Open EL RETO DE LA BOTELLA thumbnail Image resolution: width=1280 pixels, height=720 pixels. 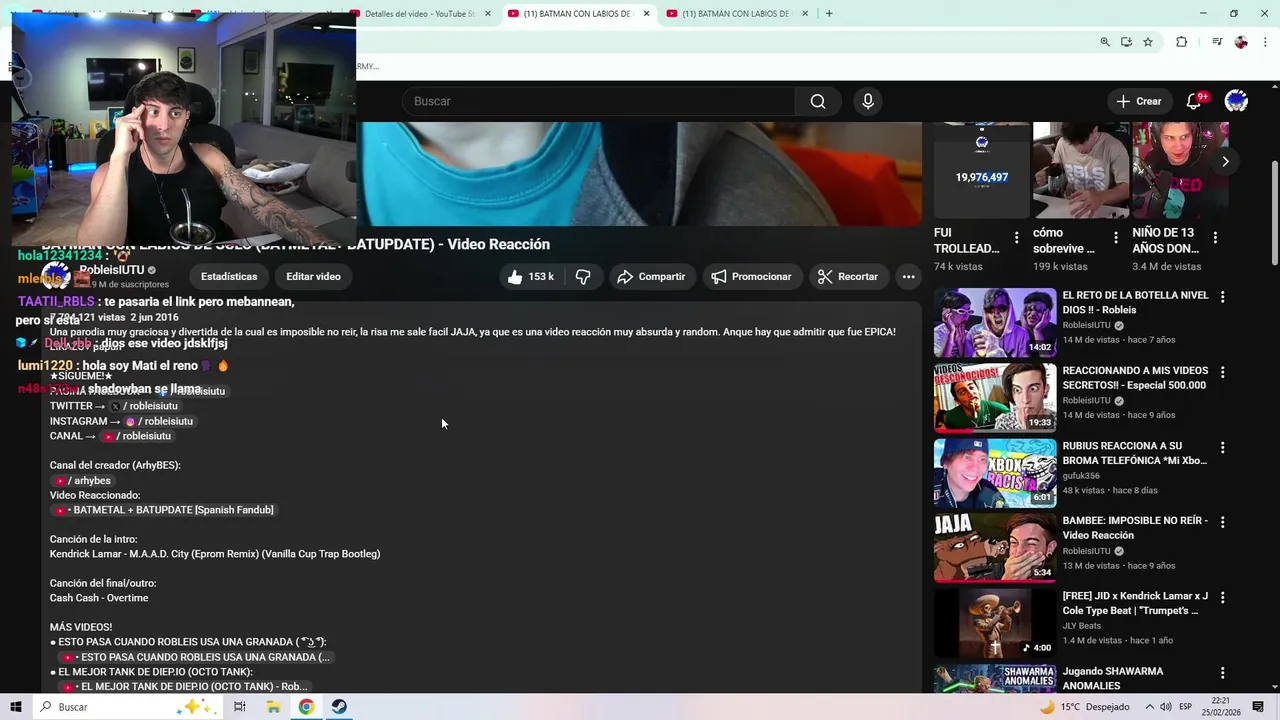[x=995, y=323]
